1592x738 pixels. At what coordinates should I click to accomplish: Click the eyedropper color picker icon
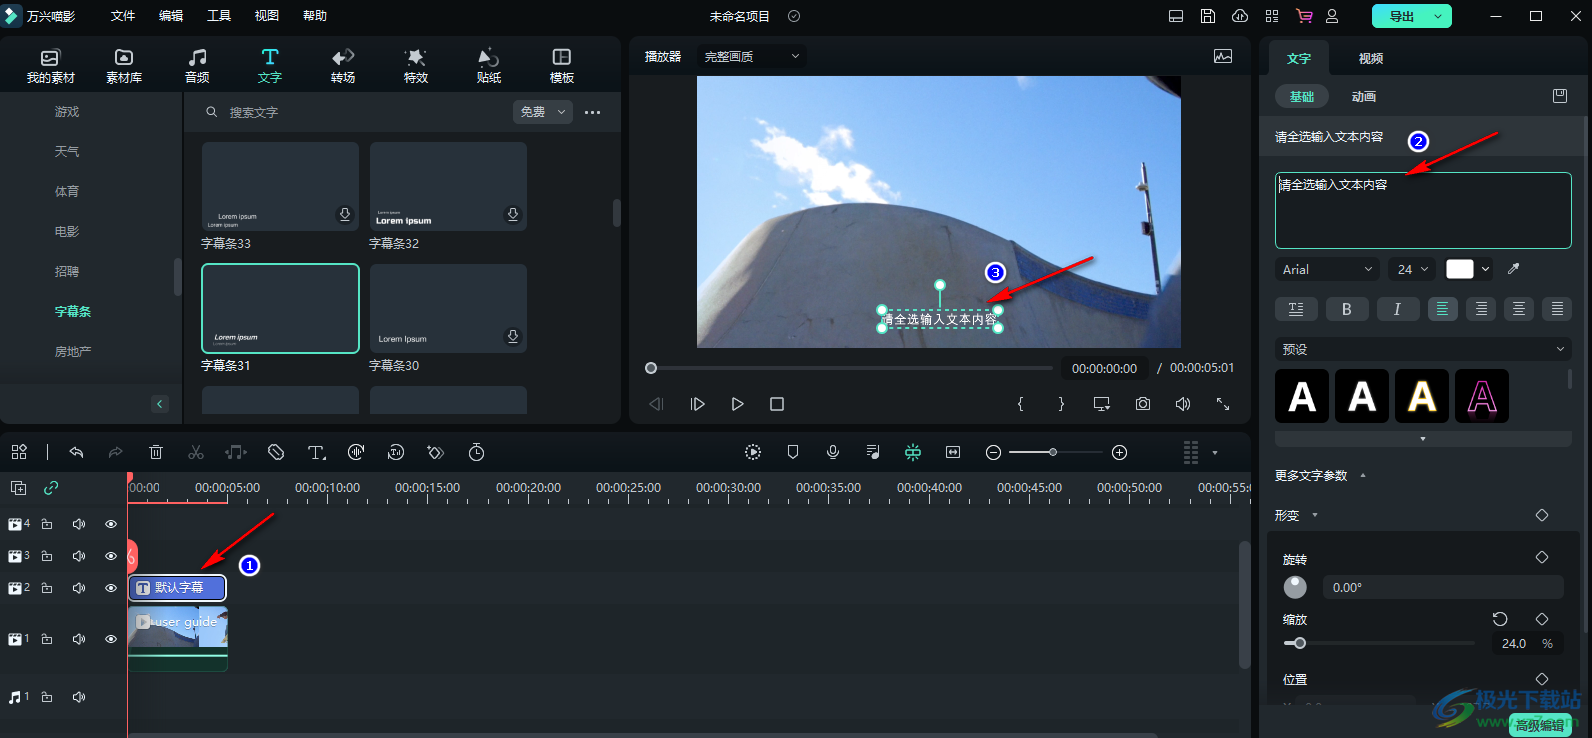1514,269
